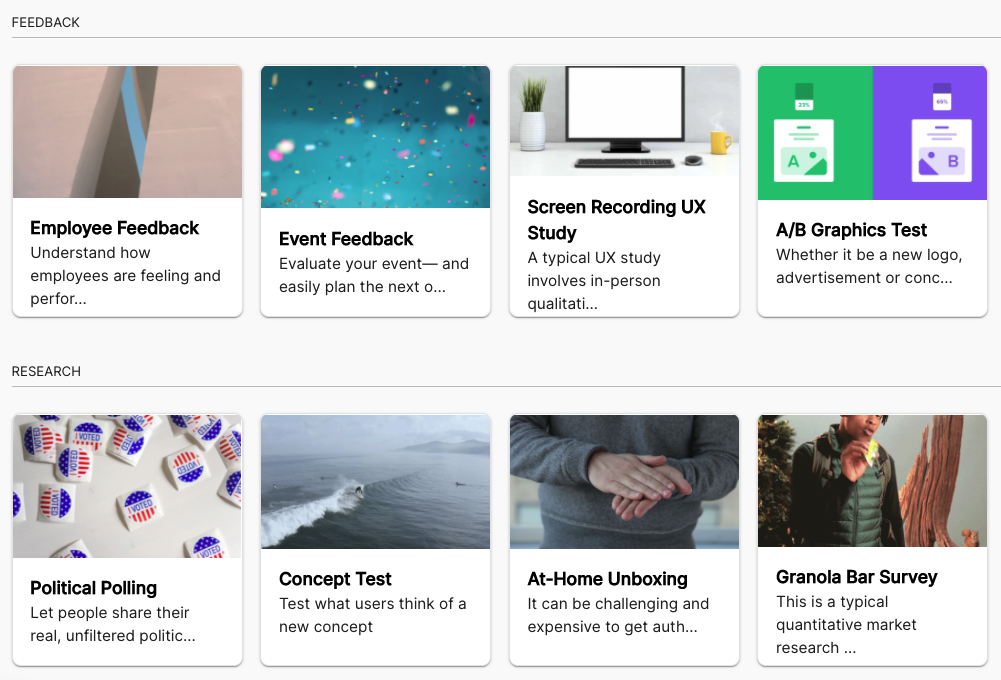Click the Political Polling card title
Viewport: 1001px width, 680px height.
(94, 588)
